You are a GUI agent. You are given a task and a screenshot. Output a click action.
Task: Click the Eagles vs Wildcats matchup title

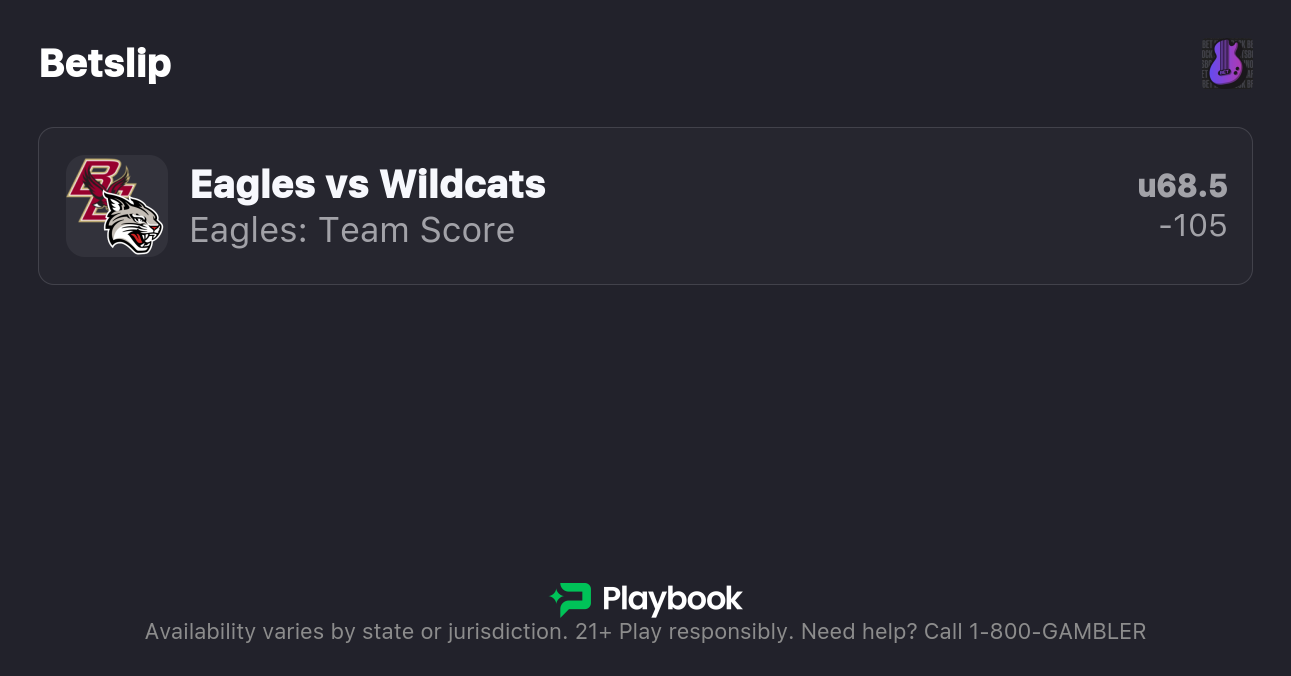pos(367,185)
